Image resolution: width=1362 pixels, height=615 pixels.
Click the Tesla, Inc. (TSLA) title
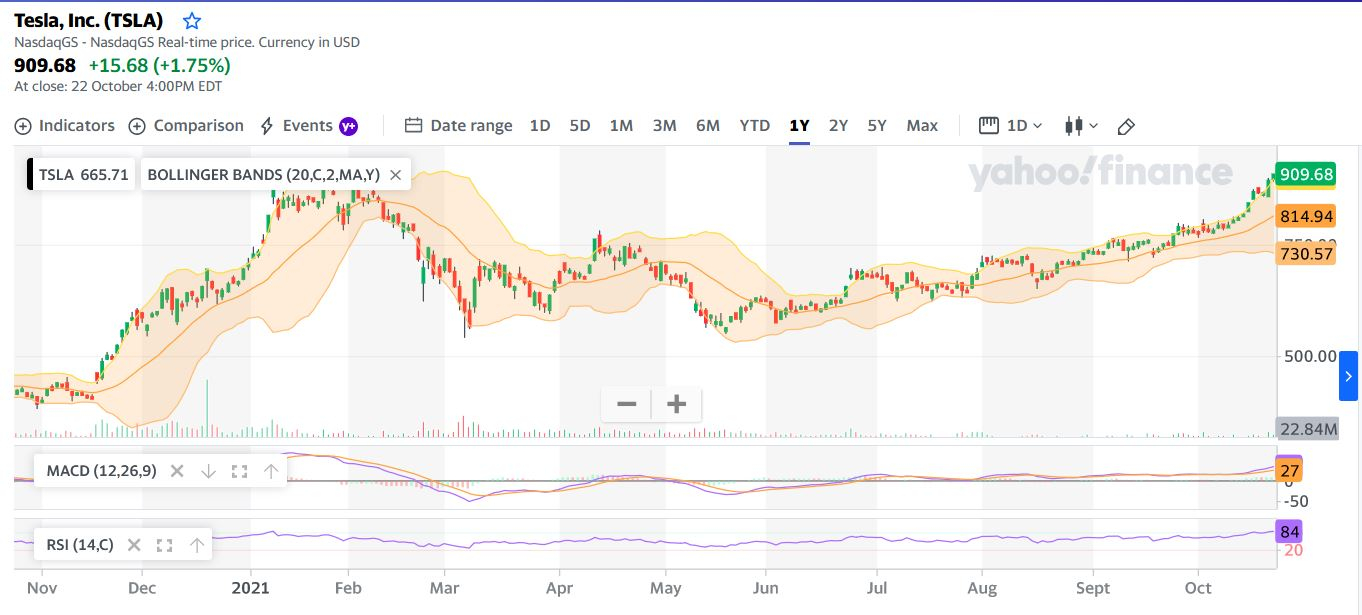[x=89, y=20]
